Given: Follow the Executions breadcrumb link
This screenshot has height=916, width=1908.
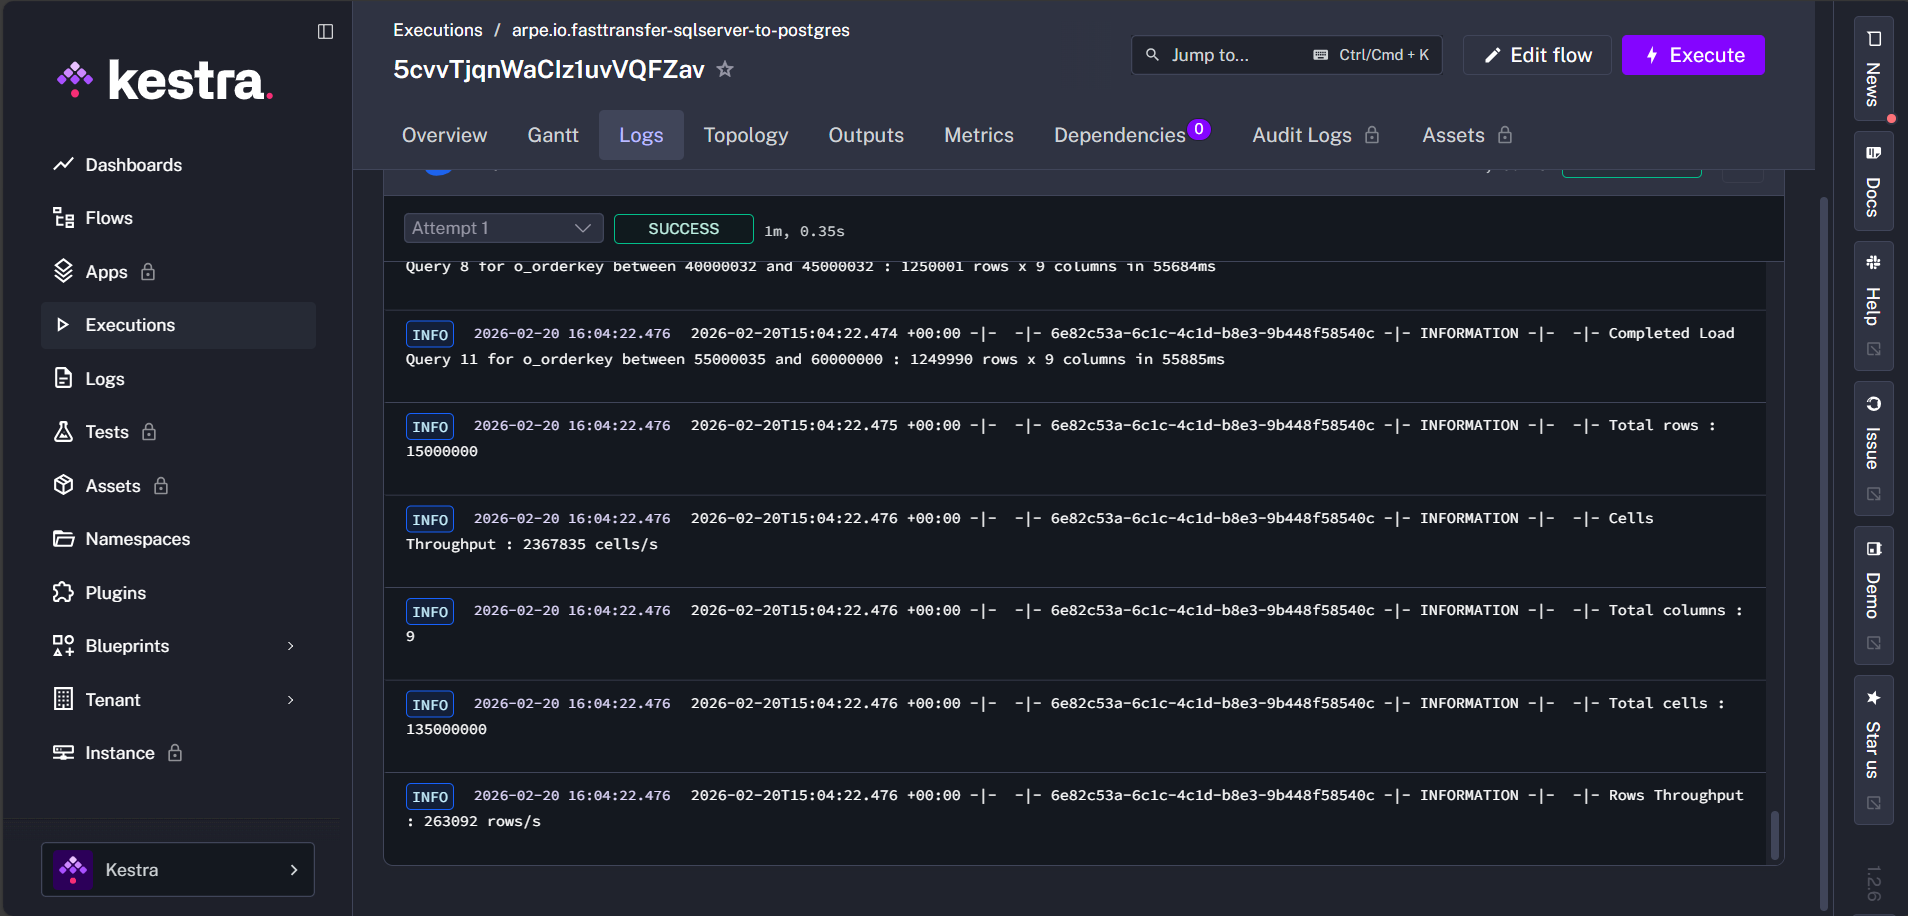Looking at the screenshot, I should coord(437,30).
